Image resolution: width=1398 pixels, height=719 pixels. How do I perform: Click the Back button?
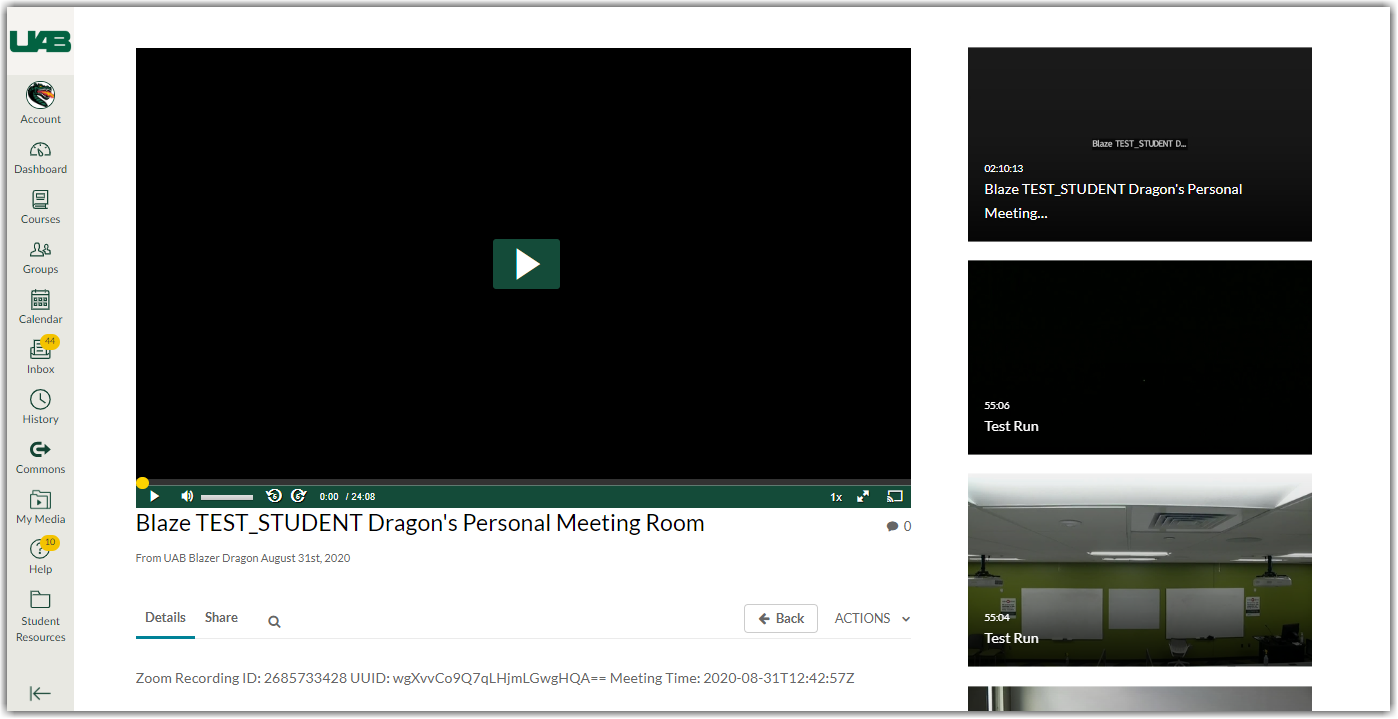pyautogui.click(x=780, y=619)
